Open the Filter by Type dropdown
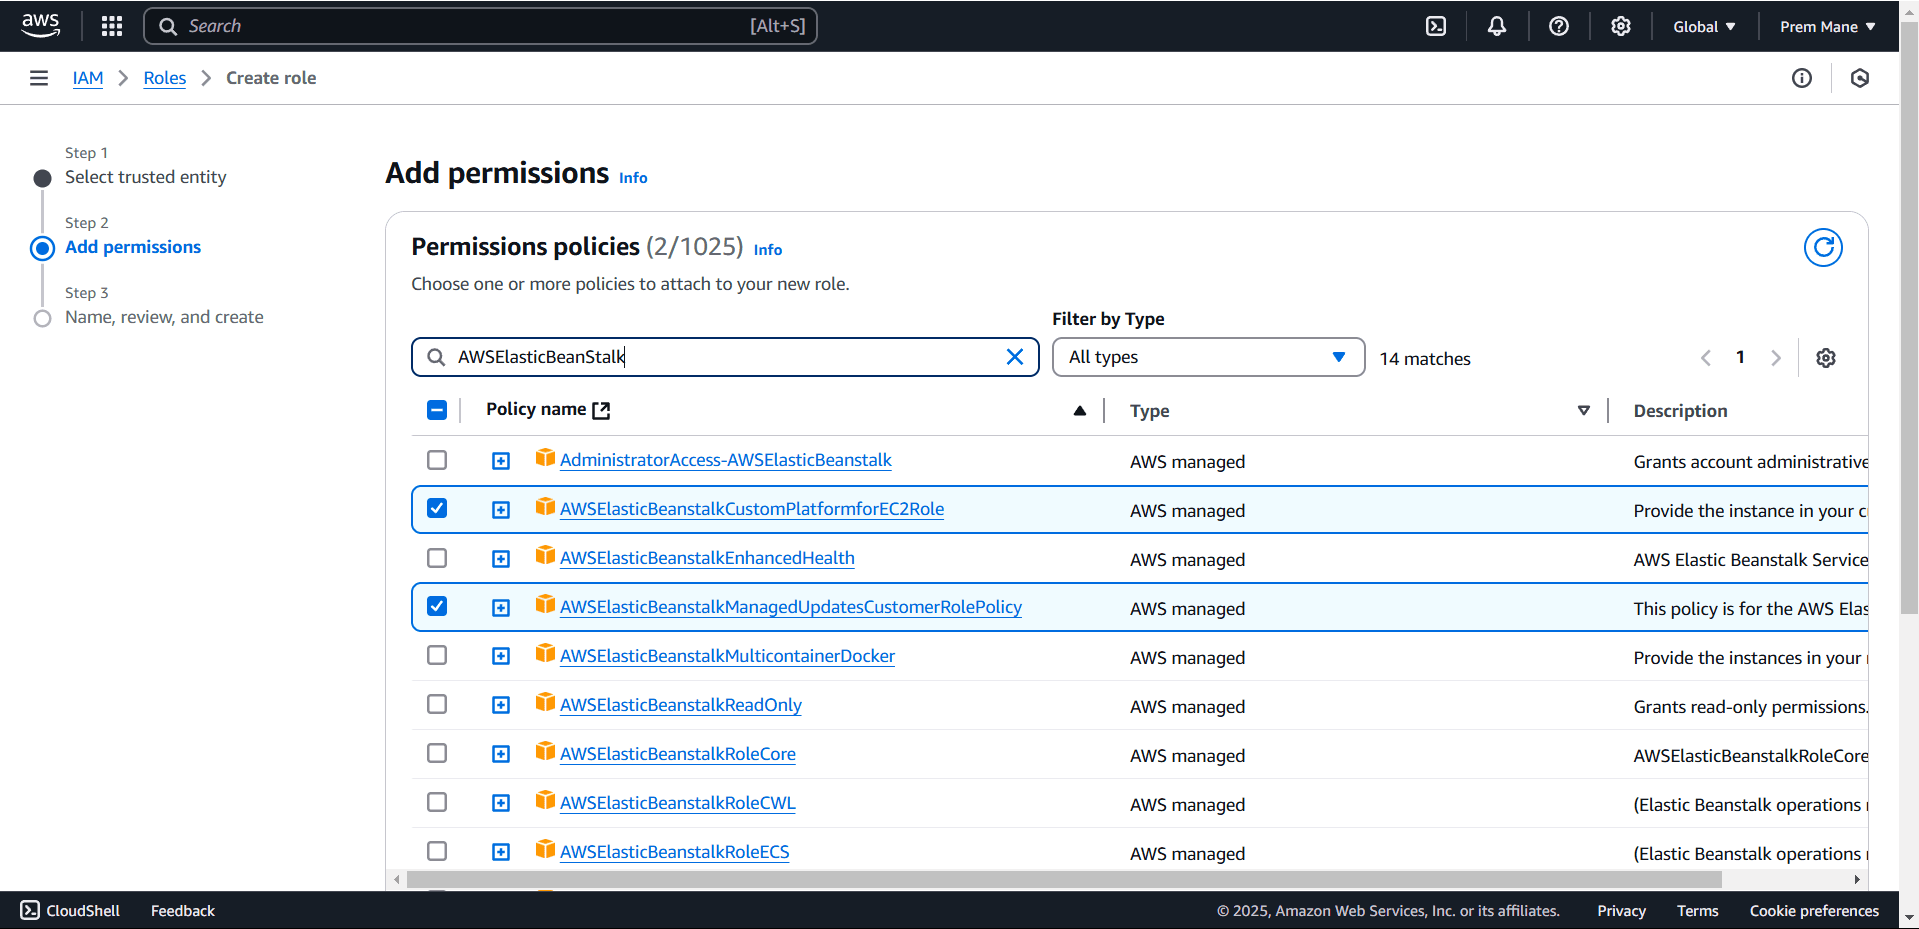 point(1208,357)
